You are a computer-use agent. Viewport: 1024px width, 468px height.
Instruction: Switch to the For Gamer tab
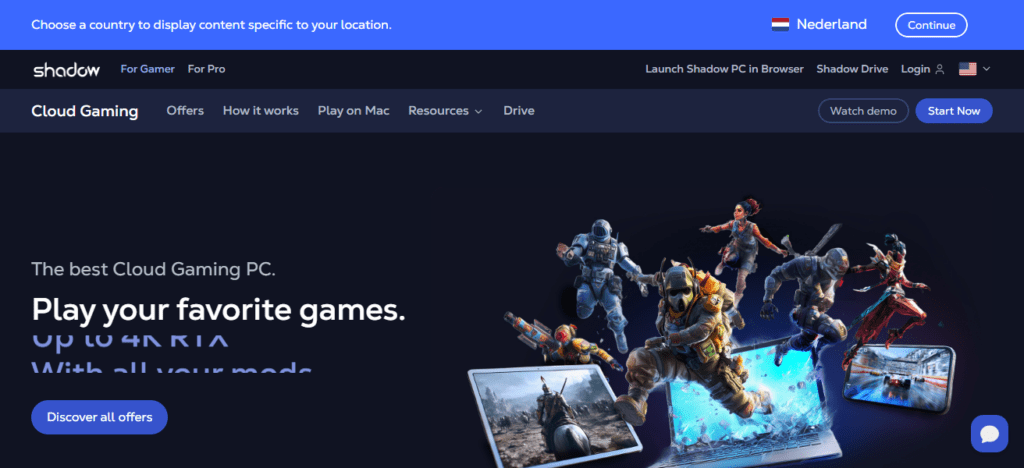(x=148, y=69)
